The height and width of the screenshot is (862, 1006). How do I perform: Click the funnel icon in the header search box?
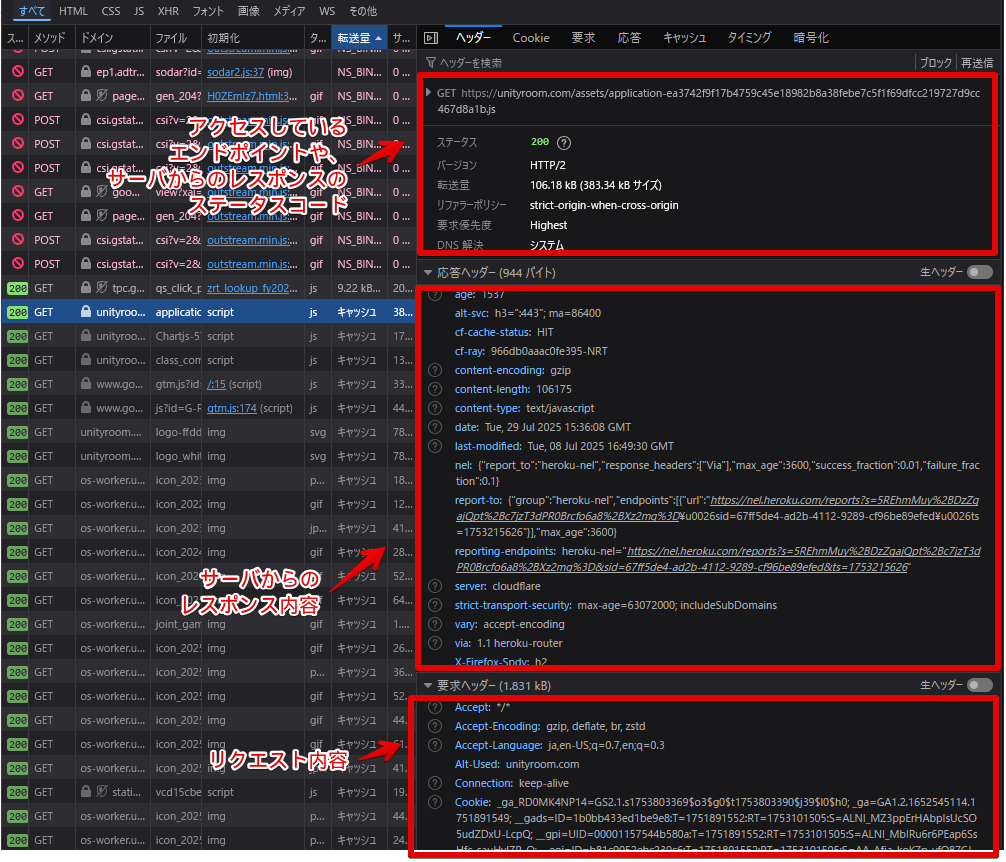click(x=431, y=63)
